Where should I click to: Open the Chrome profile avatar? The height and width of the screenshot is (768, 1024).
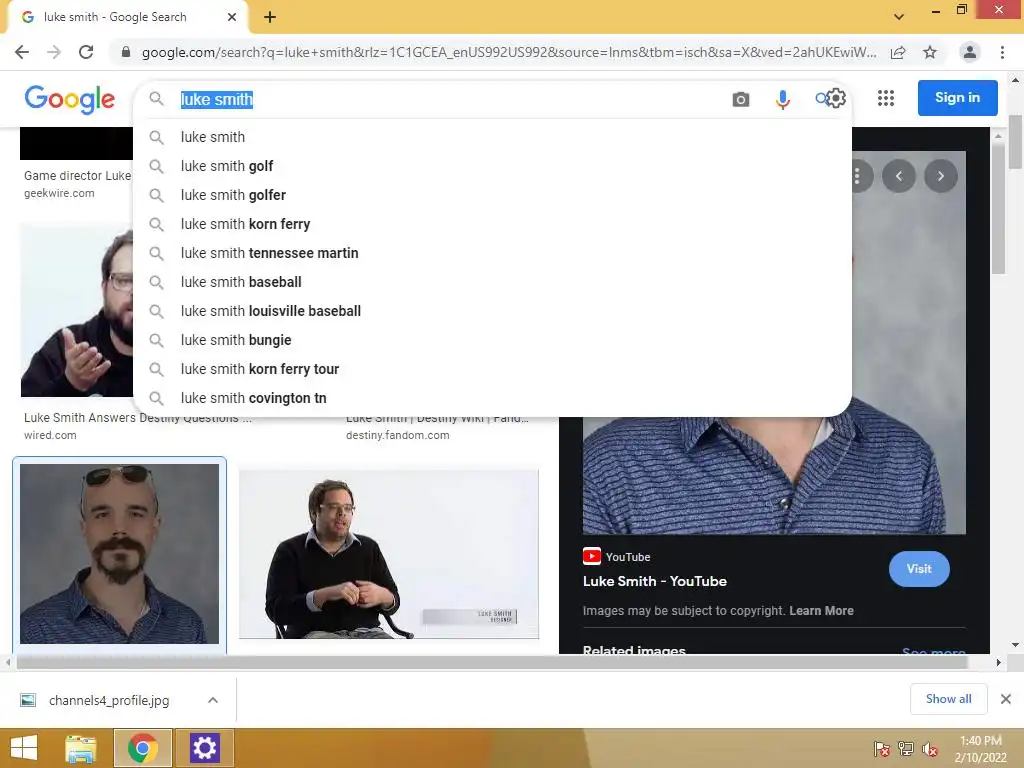point(970,52)
